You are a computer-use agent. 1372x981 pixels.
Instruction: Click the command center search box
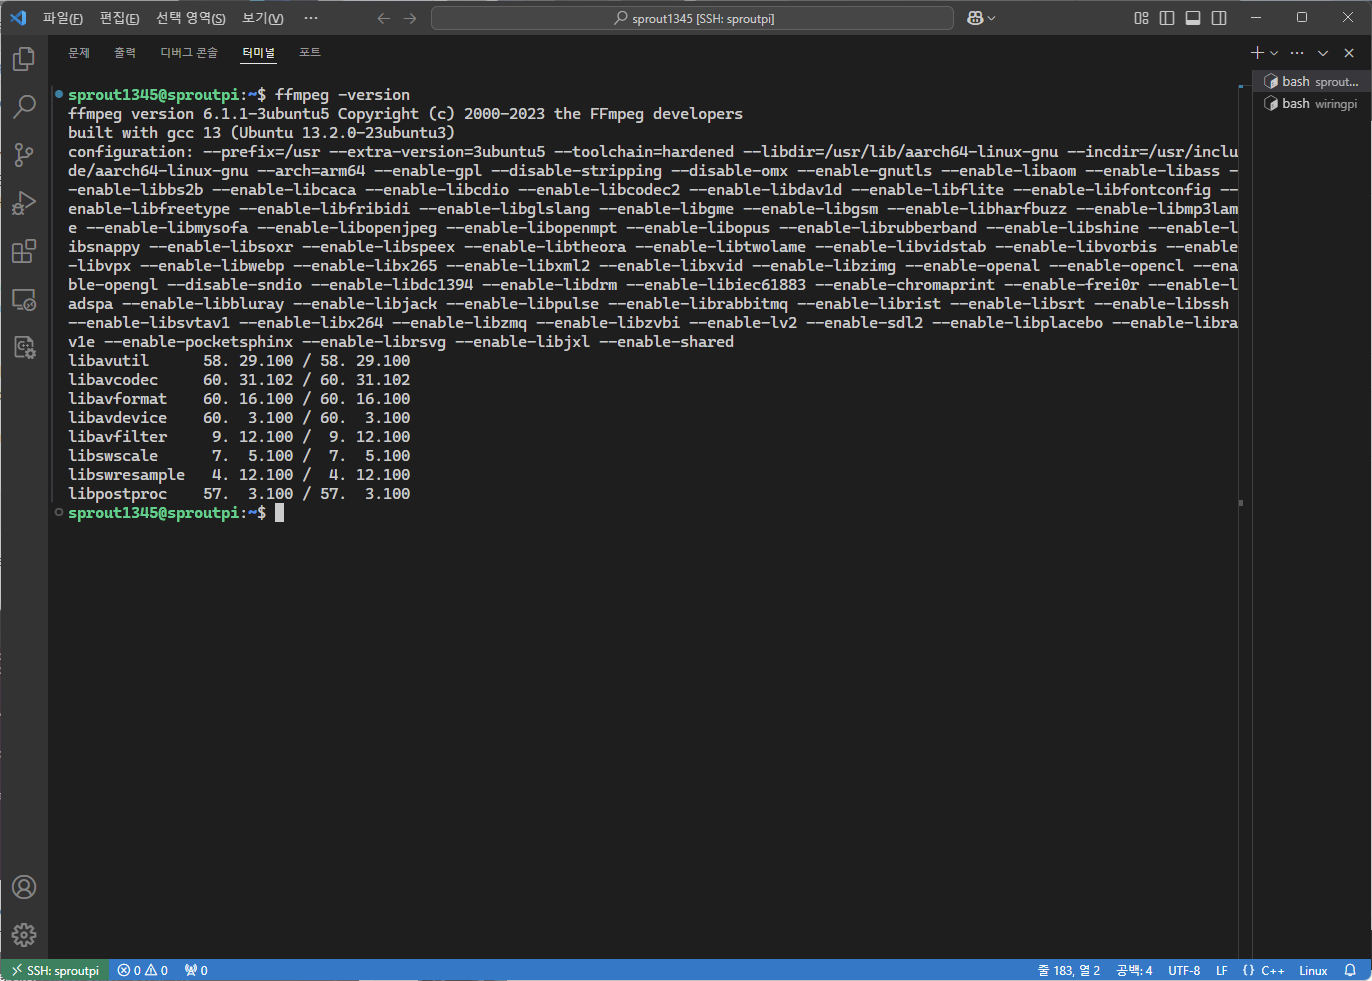[x=692, y=18]
